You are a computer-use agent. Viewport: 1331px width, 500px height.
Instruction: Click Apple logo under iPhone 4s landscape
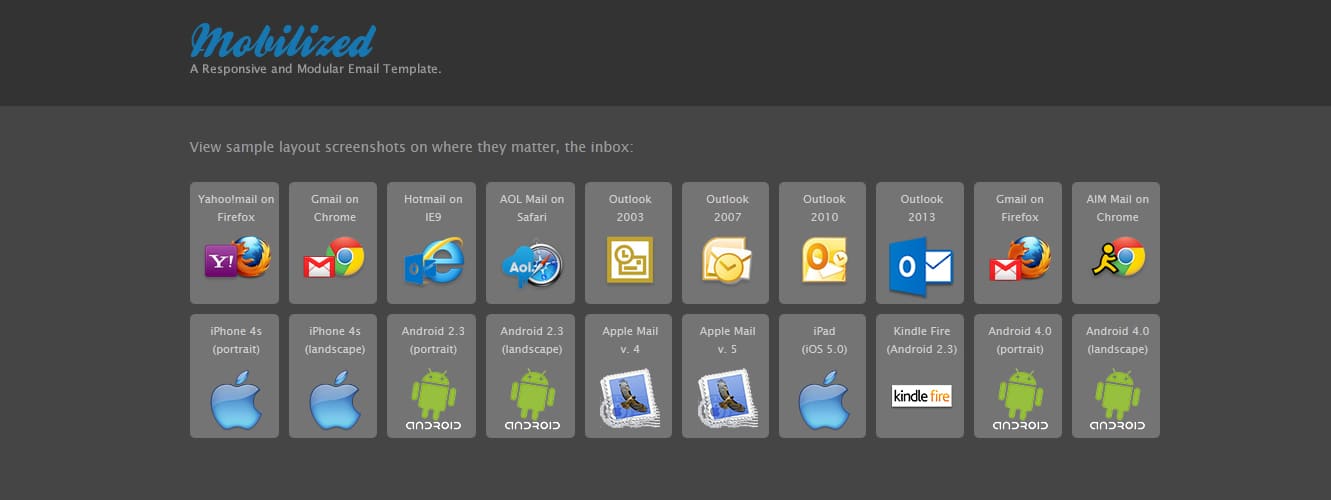click(334, 400)
